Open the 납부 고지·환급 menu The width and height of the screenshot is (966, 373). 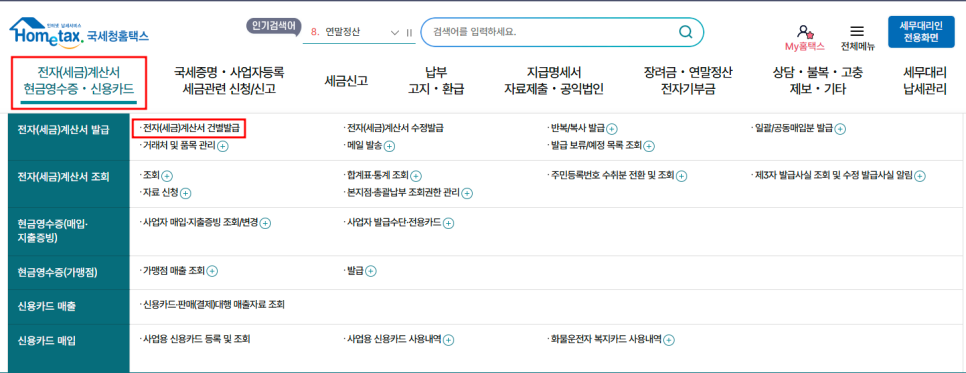(436, 81)
